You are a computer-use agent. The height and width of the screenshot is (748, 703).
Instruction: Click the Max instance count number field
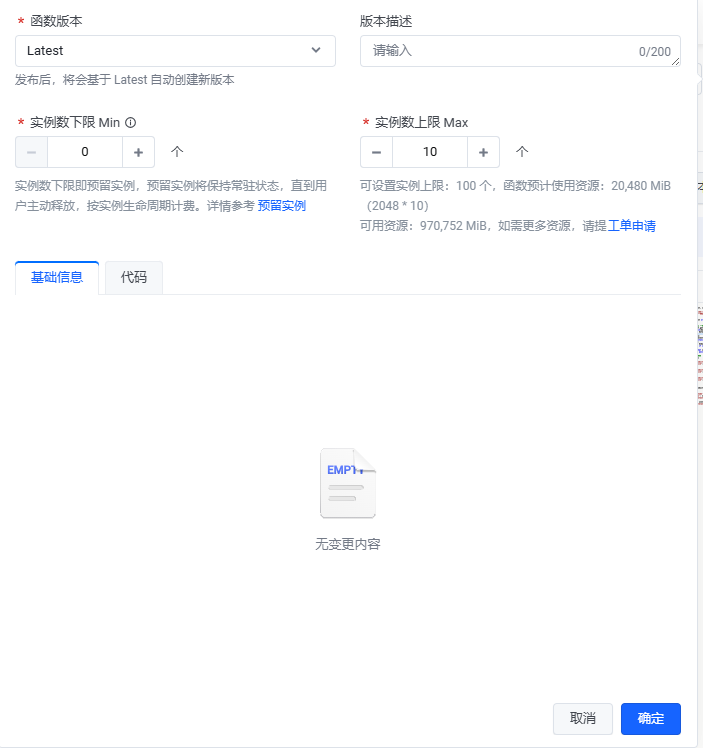coord(430,152)
